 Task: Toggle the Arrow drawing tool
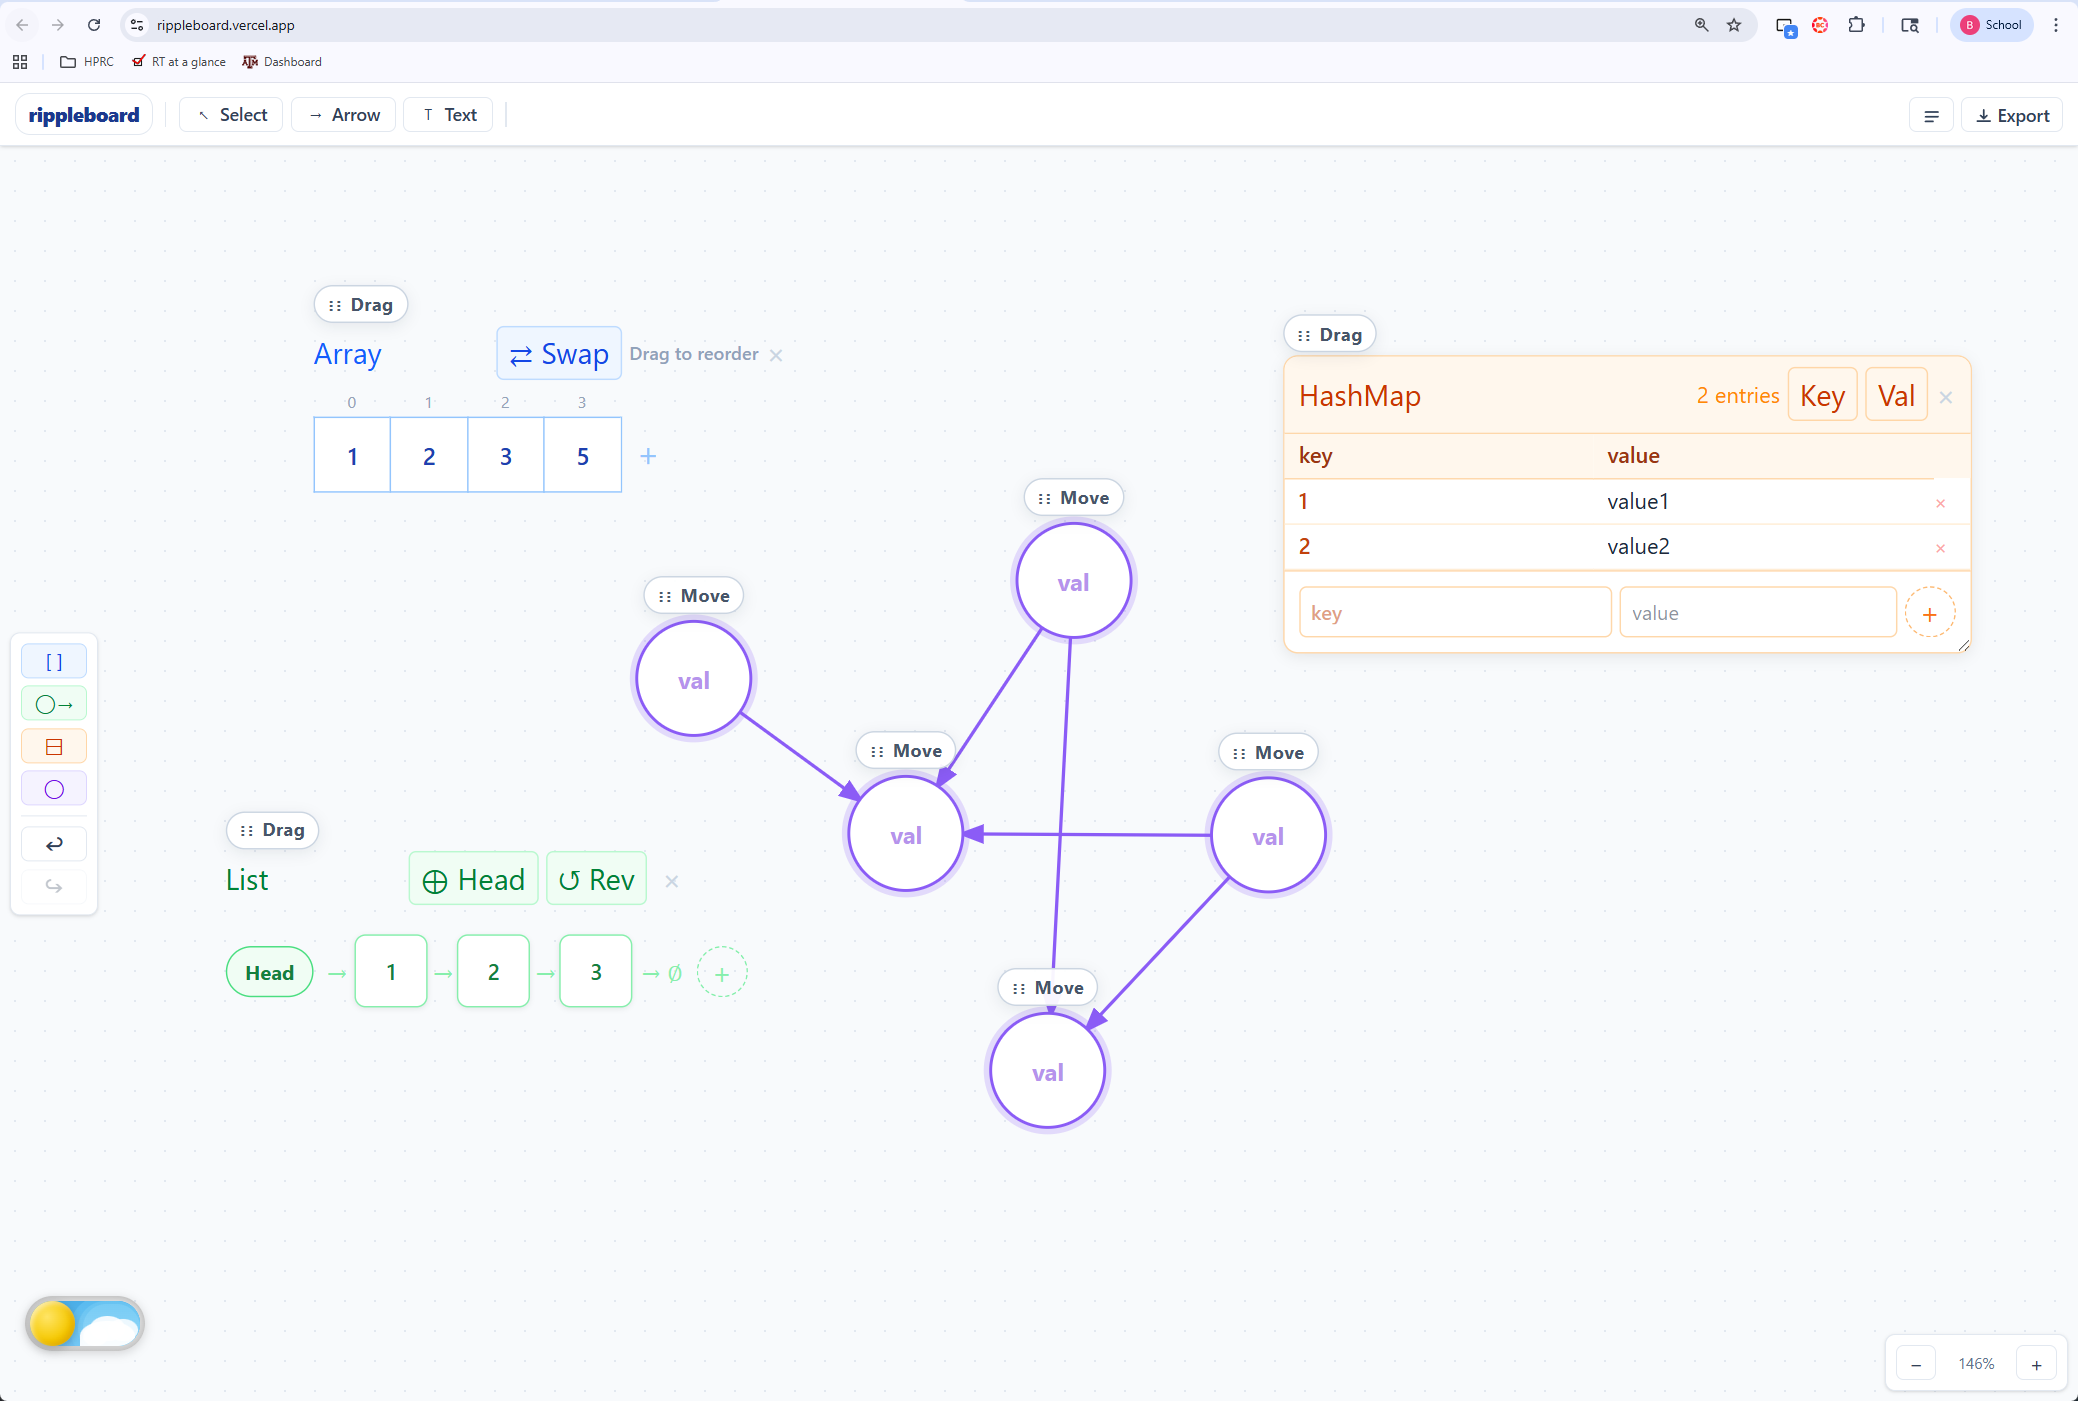point(344,115)
